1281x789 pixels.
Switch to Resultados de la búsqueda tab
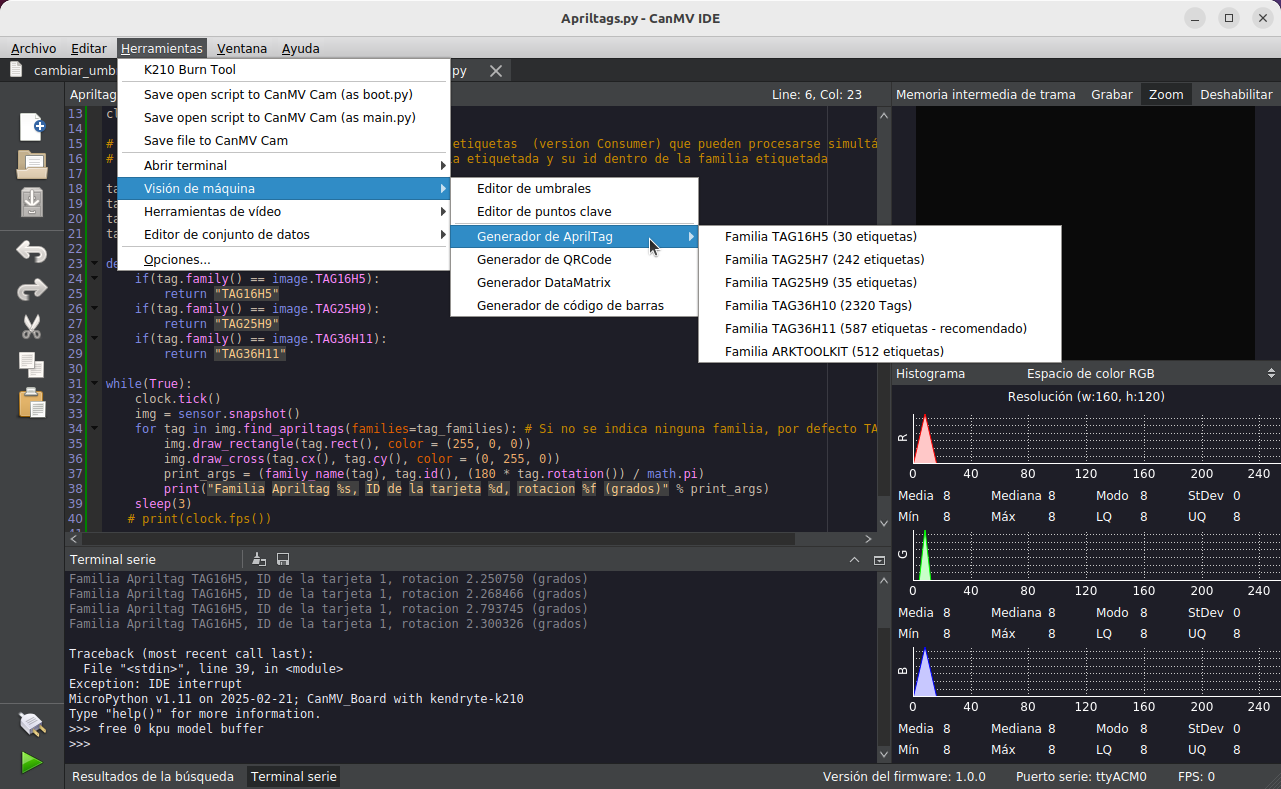click(x=153, y=776)
